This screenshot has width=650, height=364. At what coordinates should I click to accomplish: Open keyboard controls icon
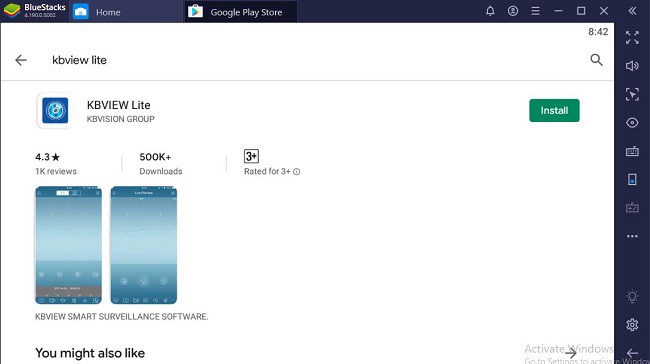pos(632,151)
